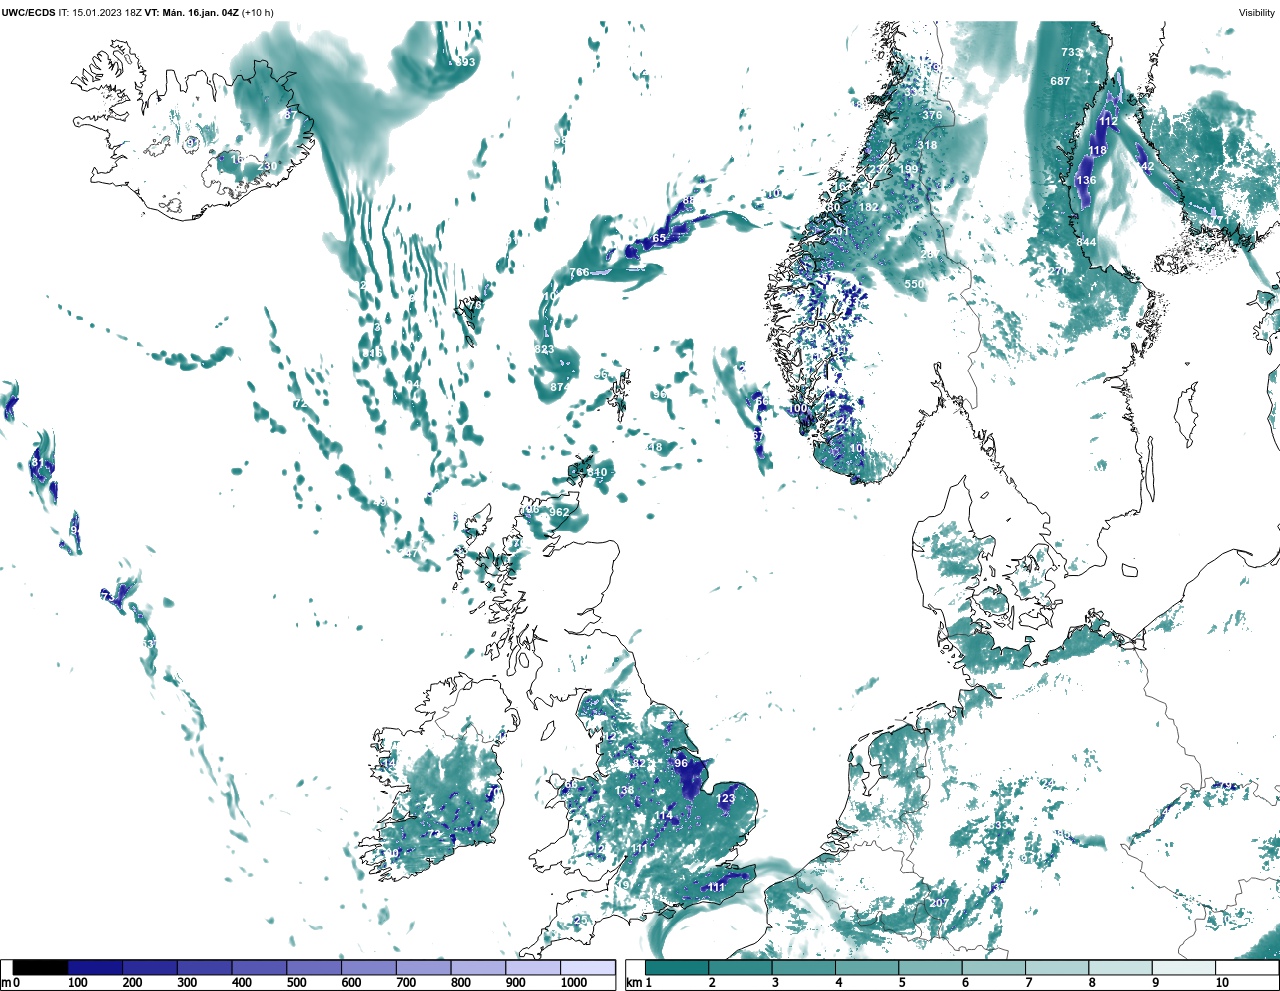Click visibility value '123' over East Anglia
Viewport: 1280px width, 991px height.
click(x=726, y=798)
